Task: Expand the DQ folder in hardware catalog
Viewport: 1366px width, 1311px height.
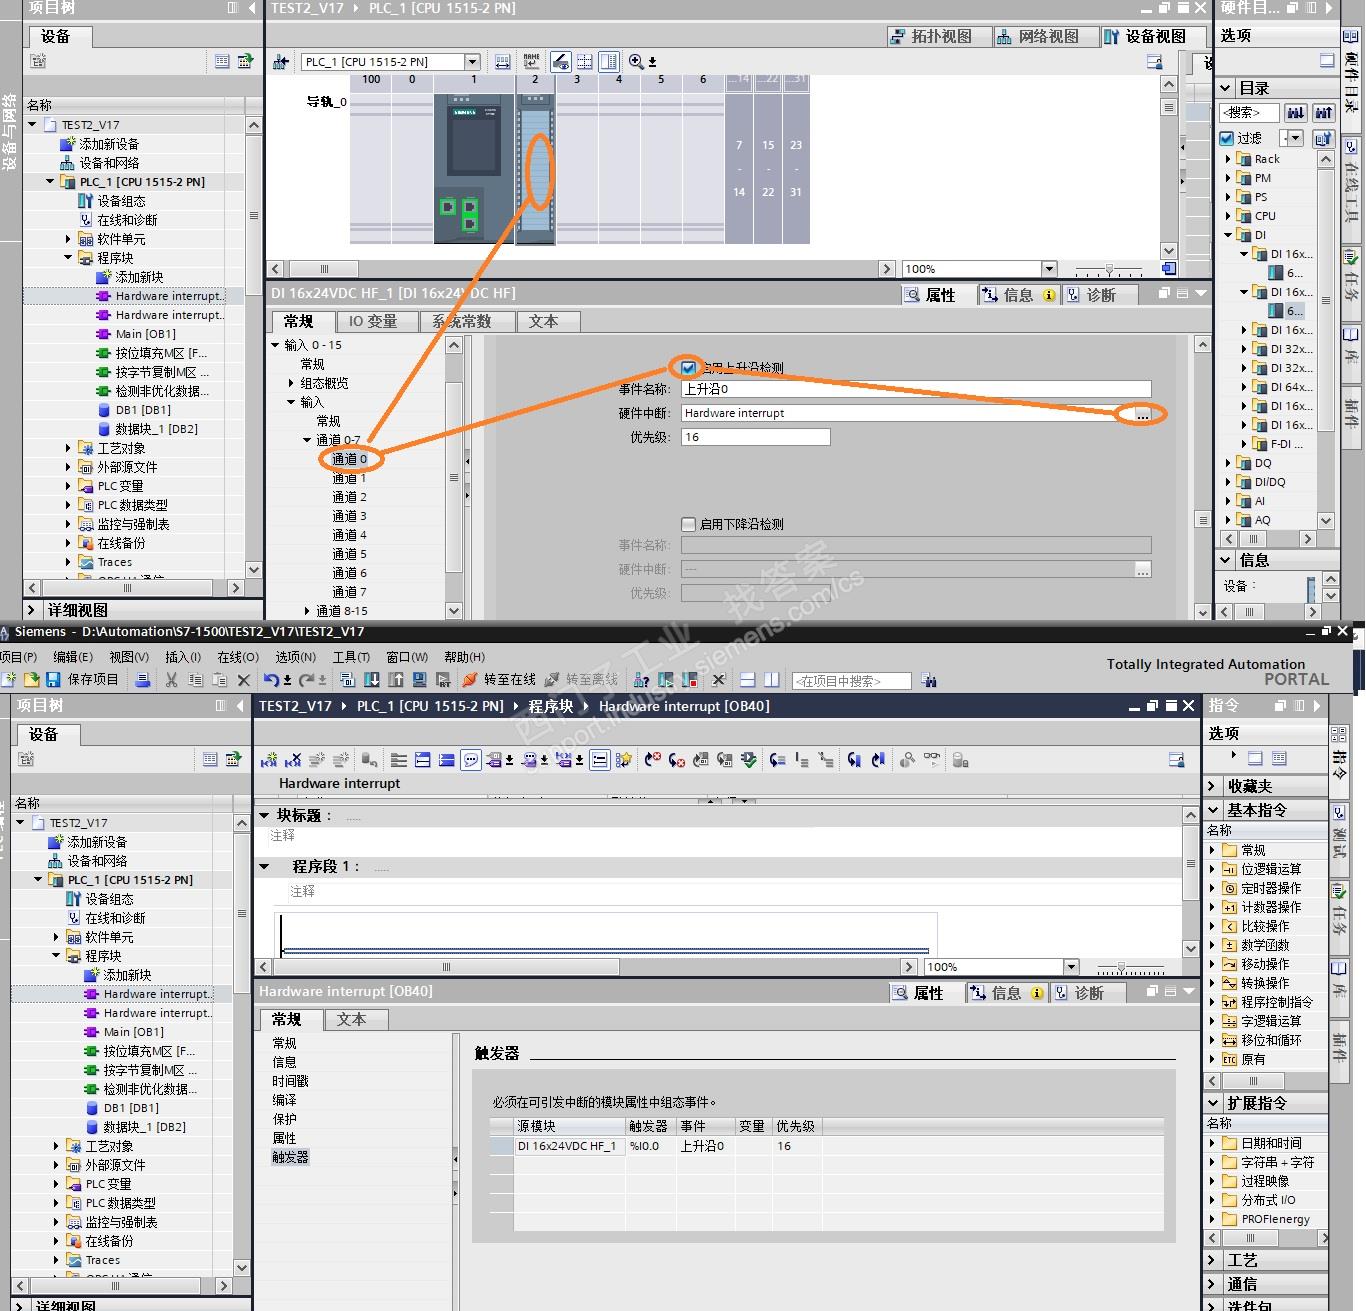Action: [x=1229, y=463]
